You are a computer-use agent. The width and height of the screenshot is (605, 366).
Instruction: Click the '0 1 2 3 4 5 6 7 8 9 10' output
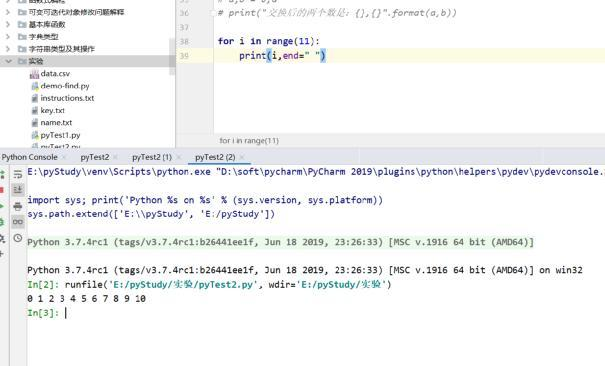click(x=86, y=299)
